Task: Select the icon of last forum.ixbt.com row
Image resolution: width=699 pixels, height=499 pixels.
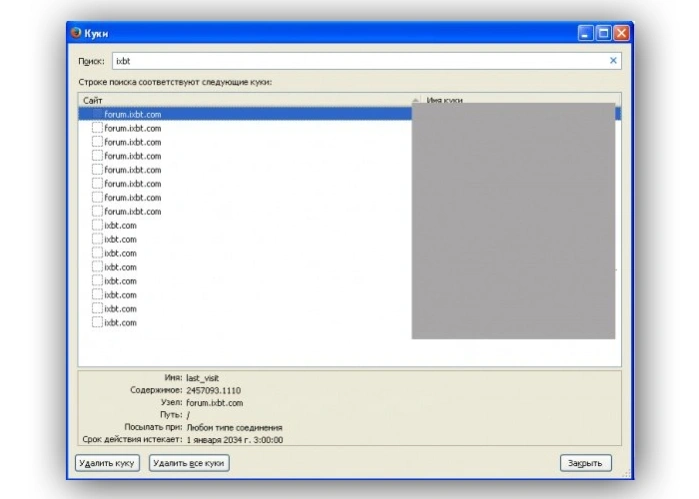Action: tap(97, 211)
